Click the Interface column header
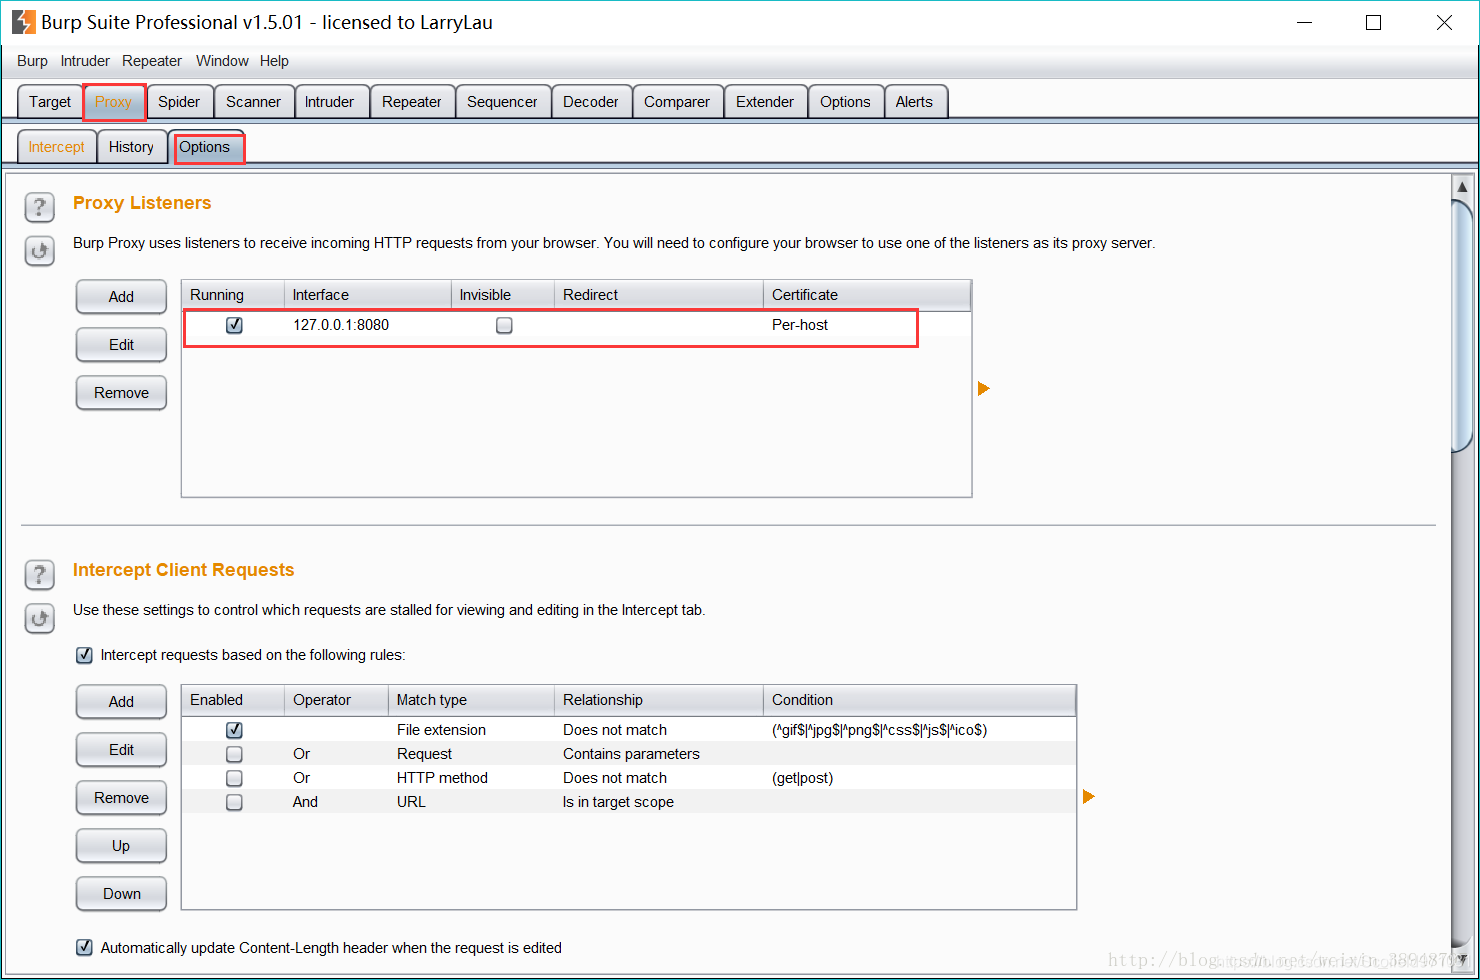The image size is (1480, 980). pos(368,295)
